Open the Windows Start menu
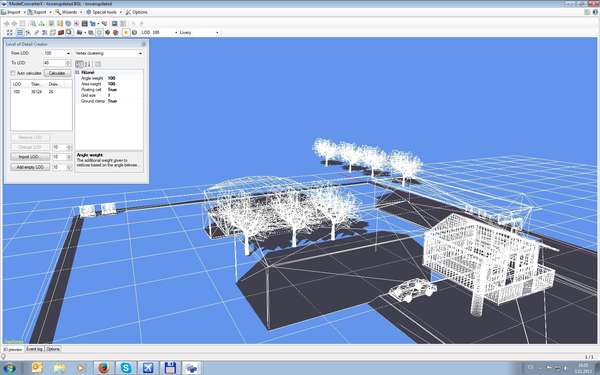The image size is (600, 375). pyautogui.click(x=9, y=368)
